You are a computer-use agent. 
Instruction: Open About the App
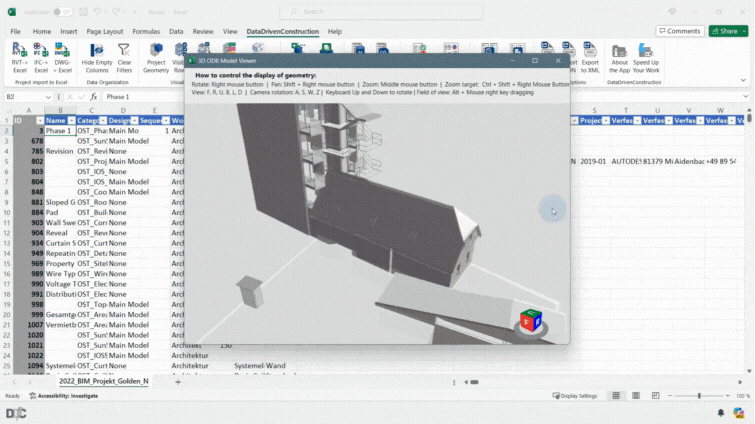point(619,58)
